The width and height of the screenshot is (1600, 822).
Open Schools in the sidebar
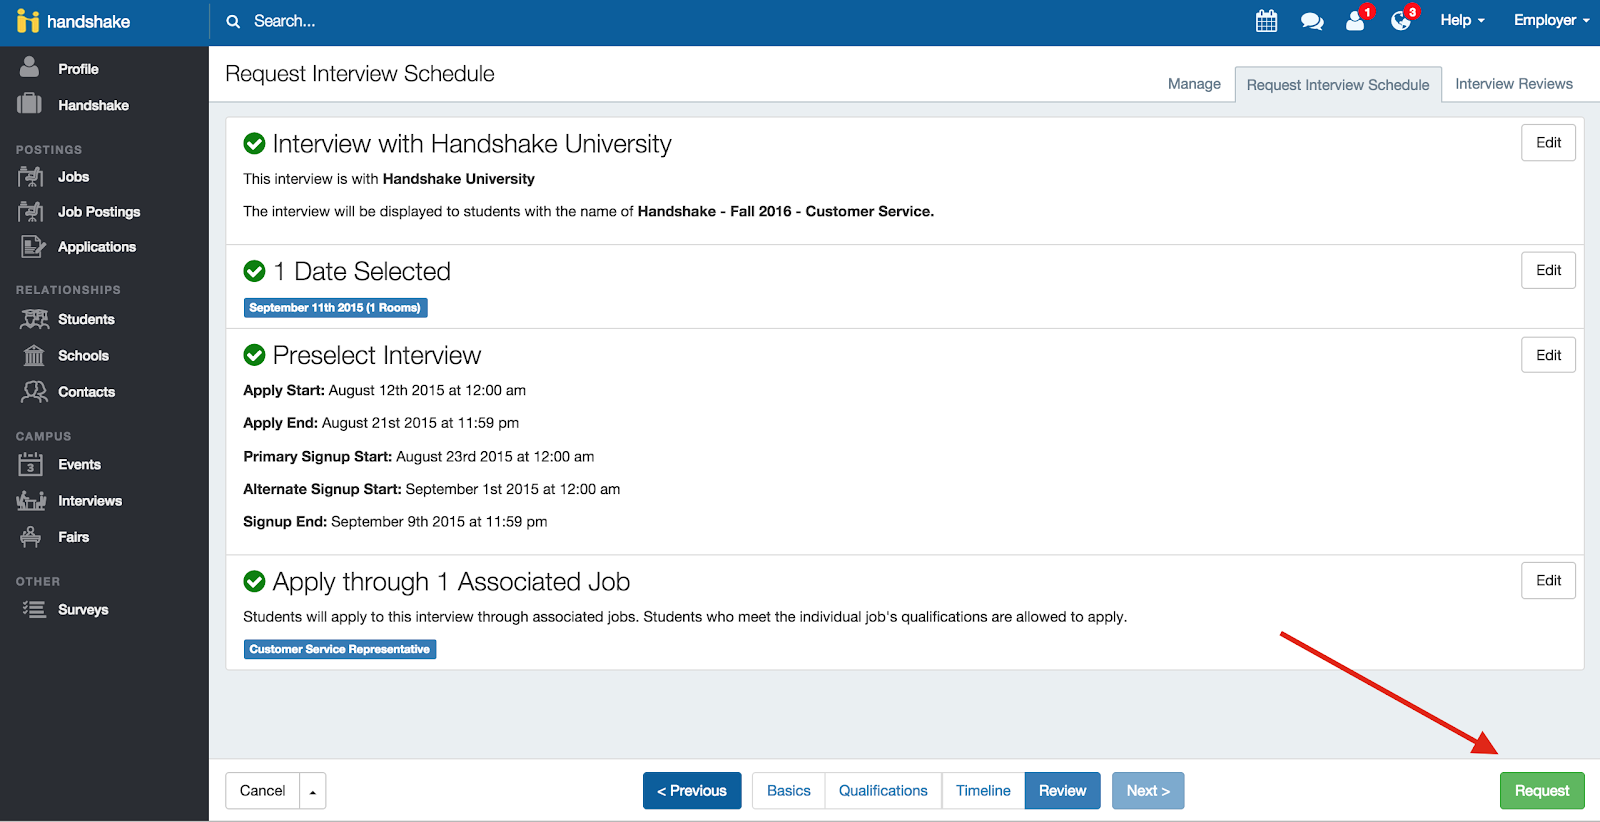[84, 356]
